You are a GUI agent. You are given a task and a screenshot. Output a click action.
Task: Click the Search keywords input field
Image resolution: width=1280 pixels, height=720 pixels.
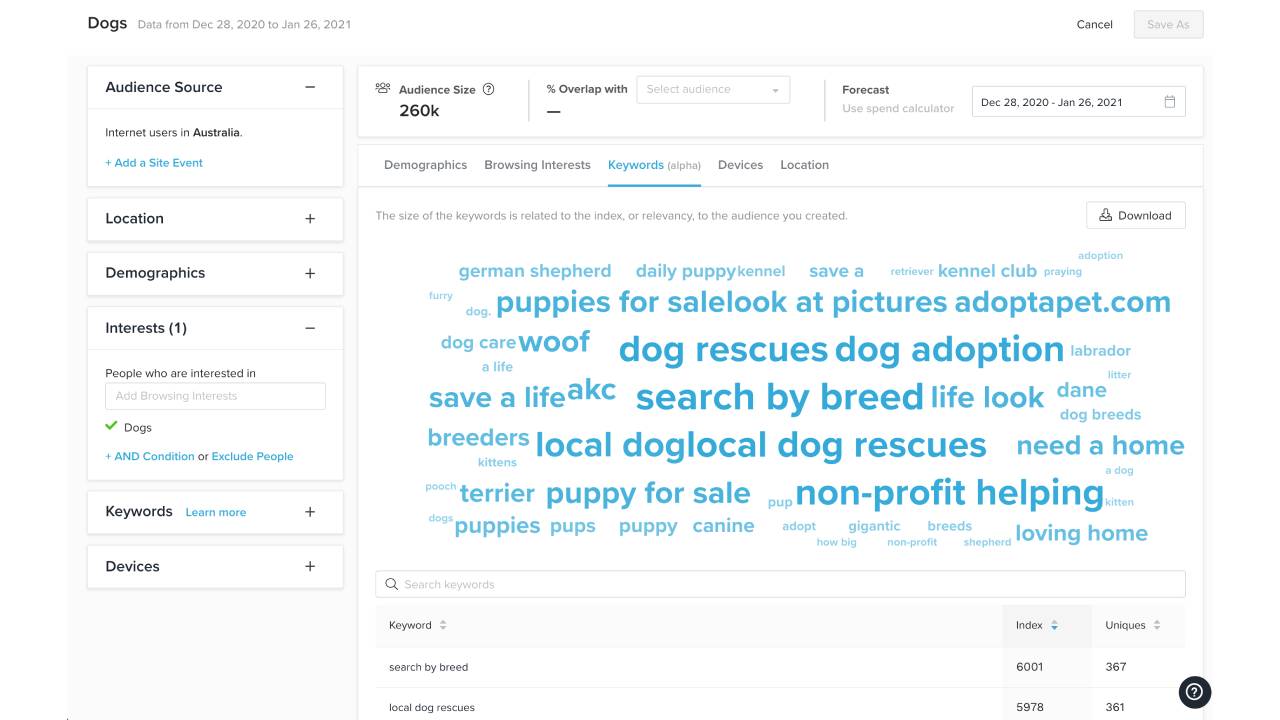(780, 584)
